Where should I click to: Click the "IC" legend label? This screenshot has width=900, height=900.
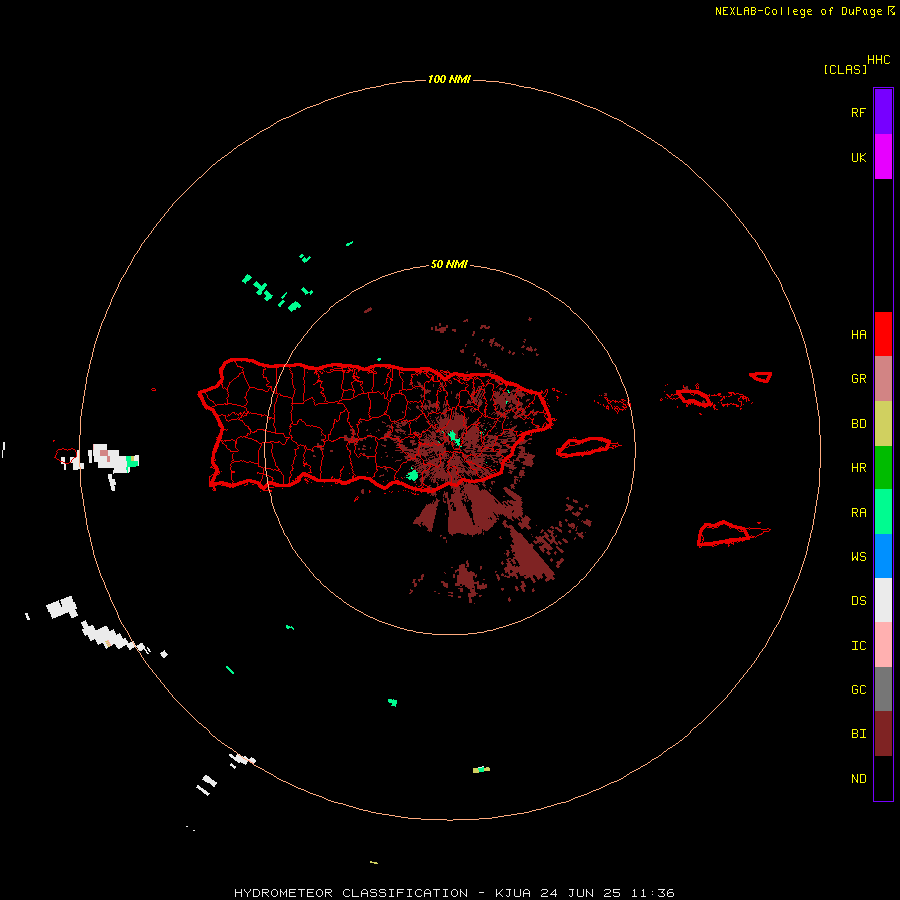tap(858, 646)
